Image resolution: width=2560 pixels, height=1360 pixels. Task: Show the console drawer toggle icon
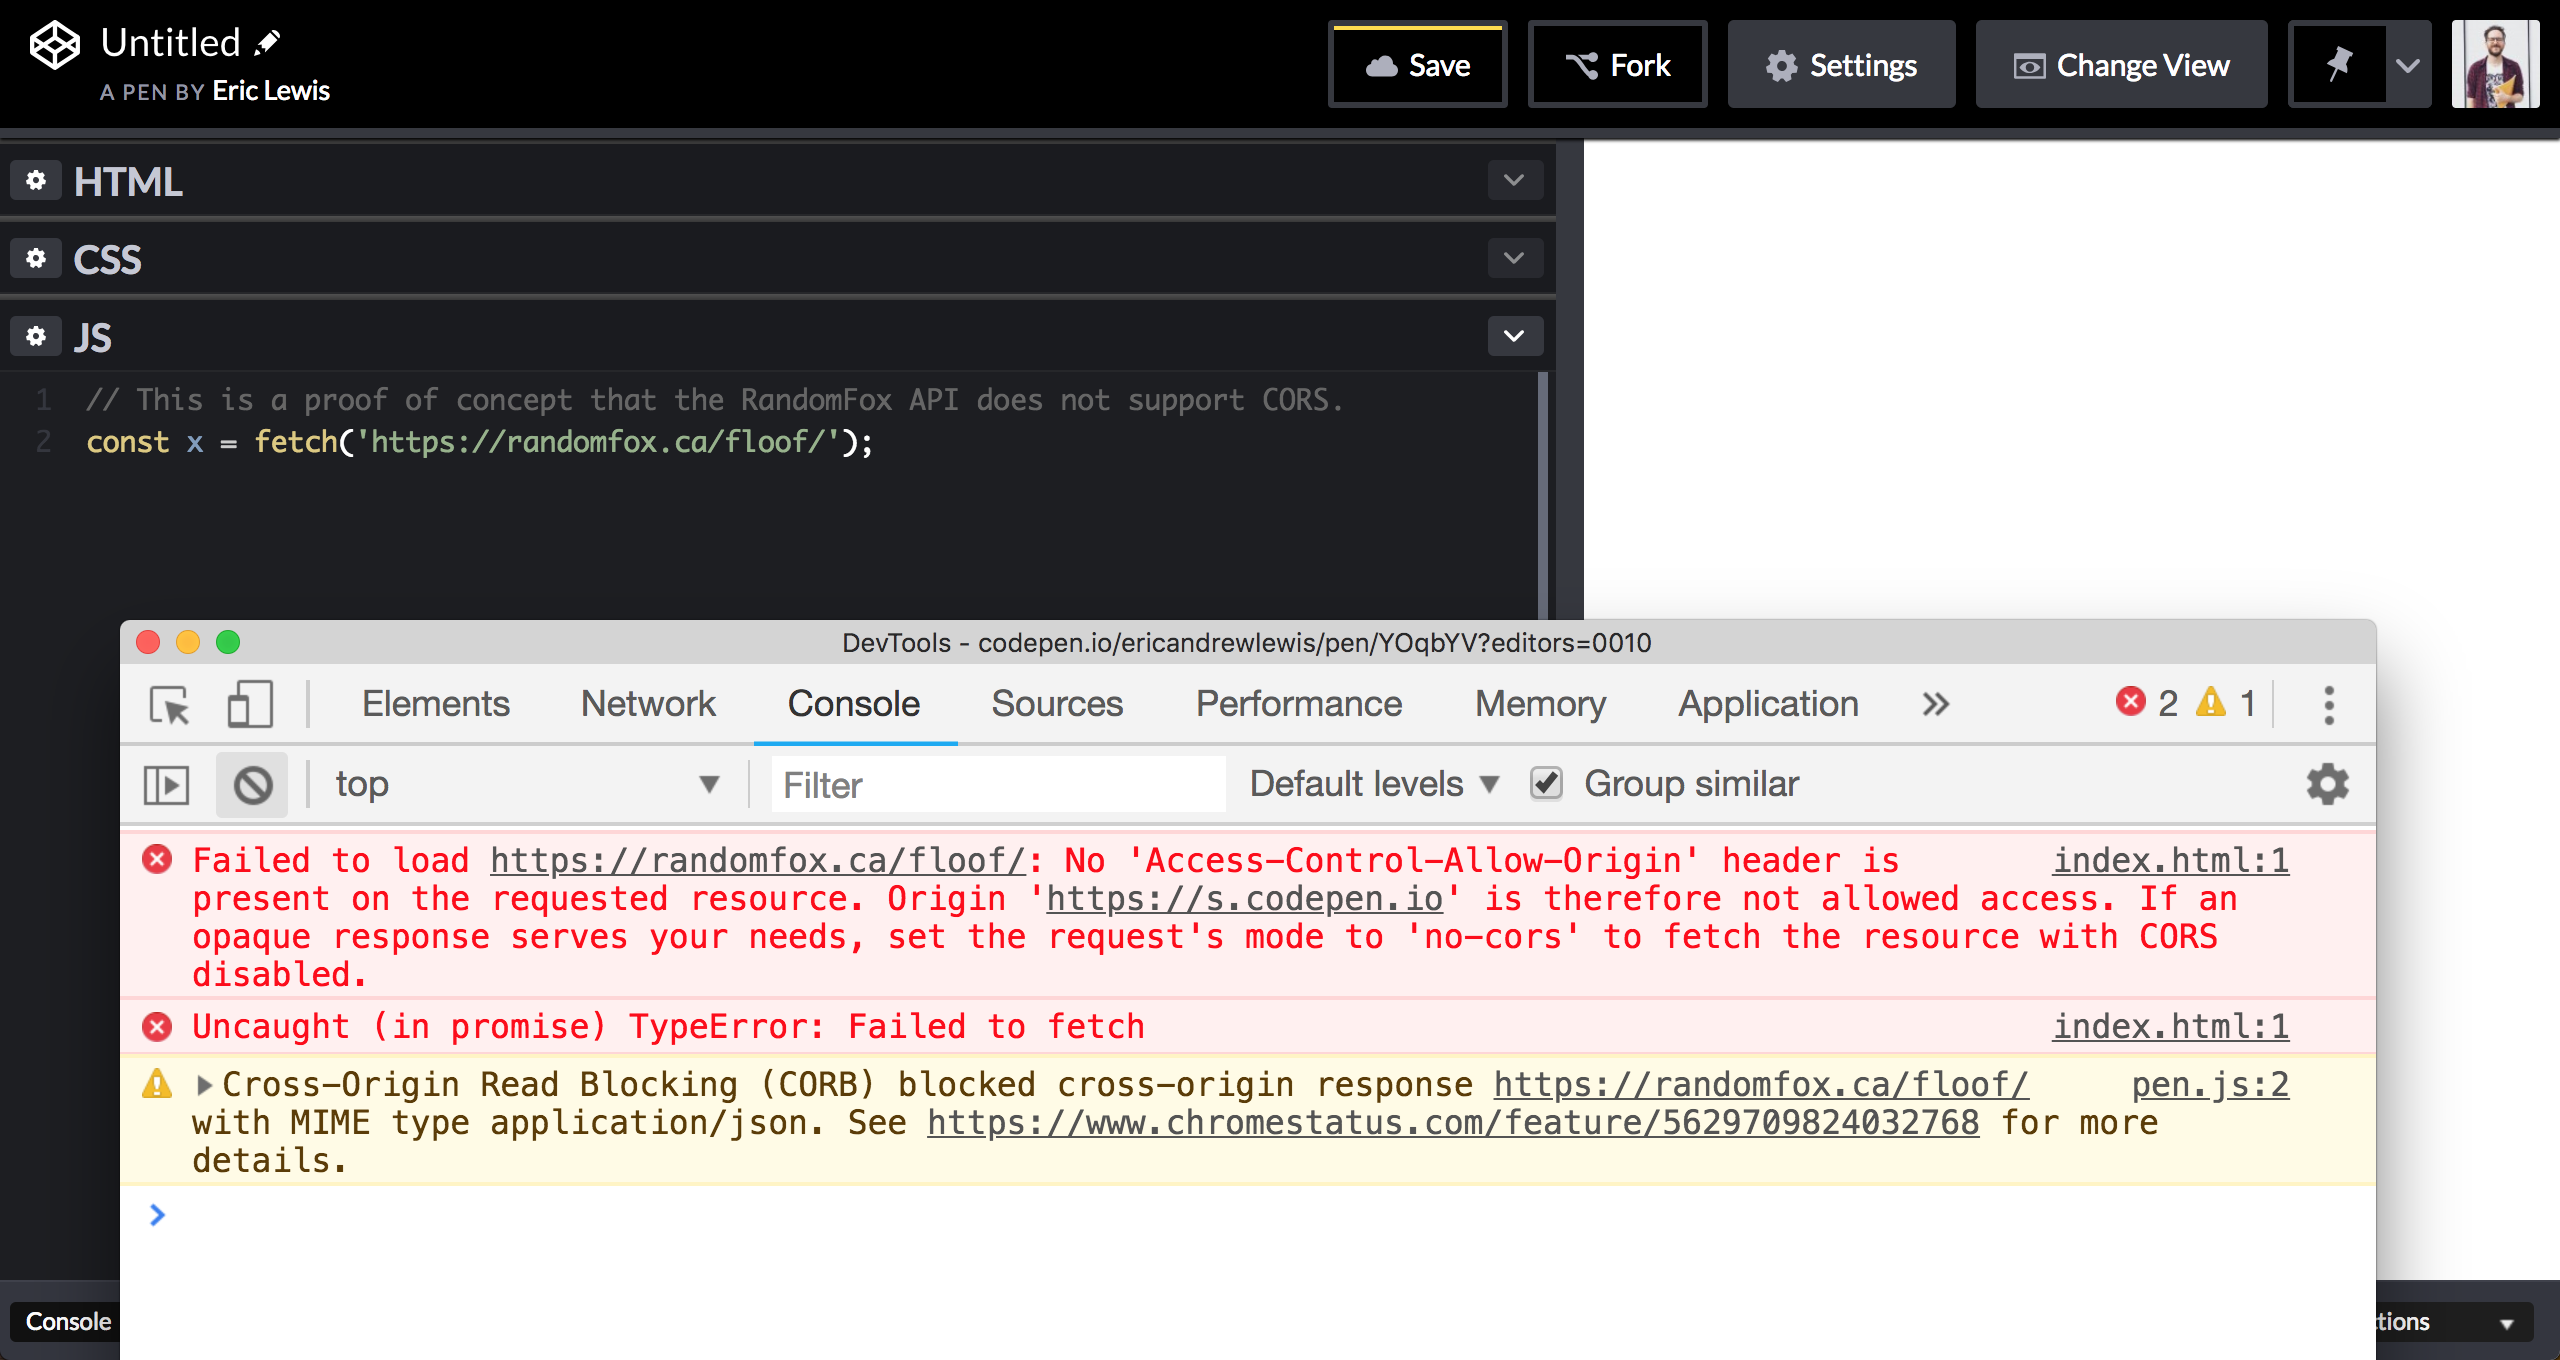[167, 784]
